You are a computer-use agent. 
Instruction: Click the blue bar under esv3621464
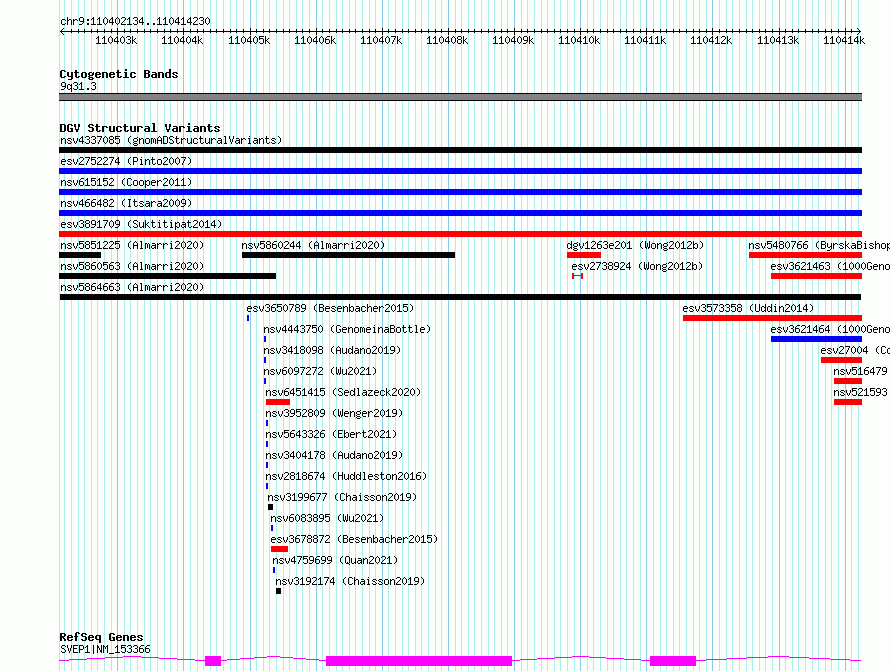tap(816, 339)
